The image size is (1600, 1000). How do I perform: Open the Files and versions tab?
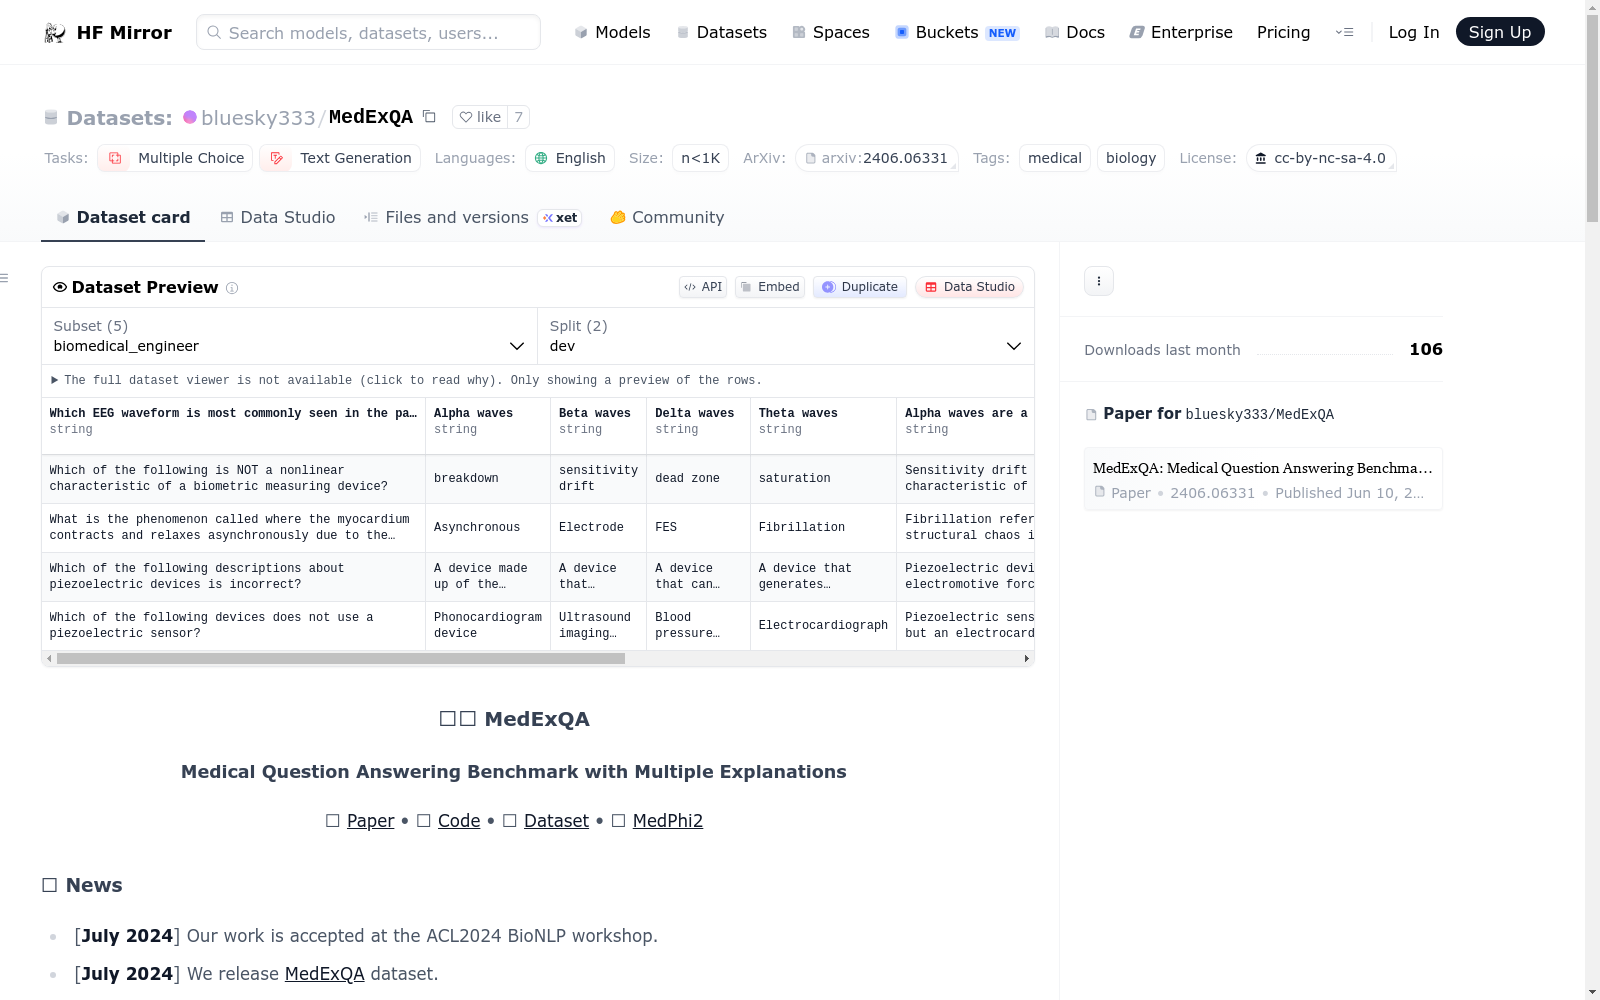pos(472,217)
